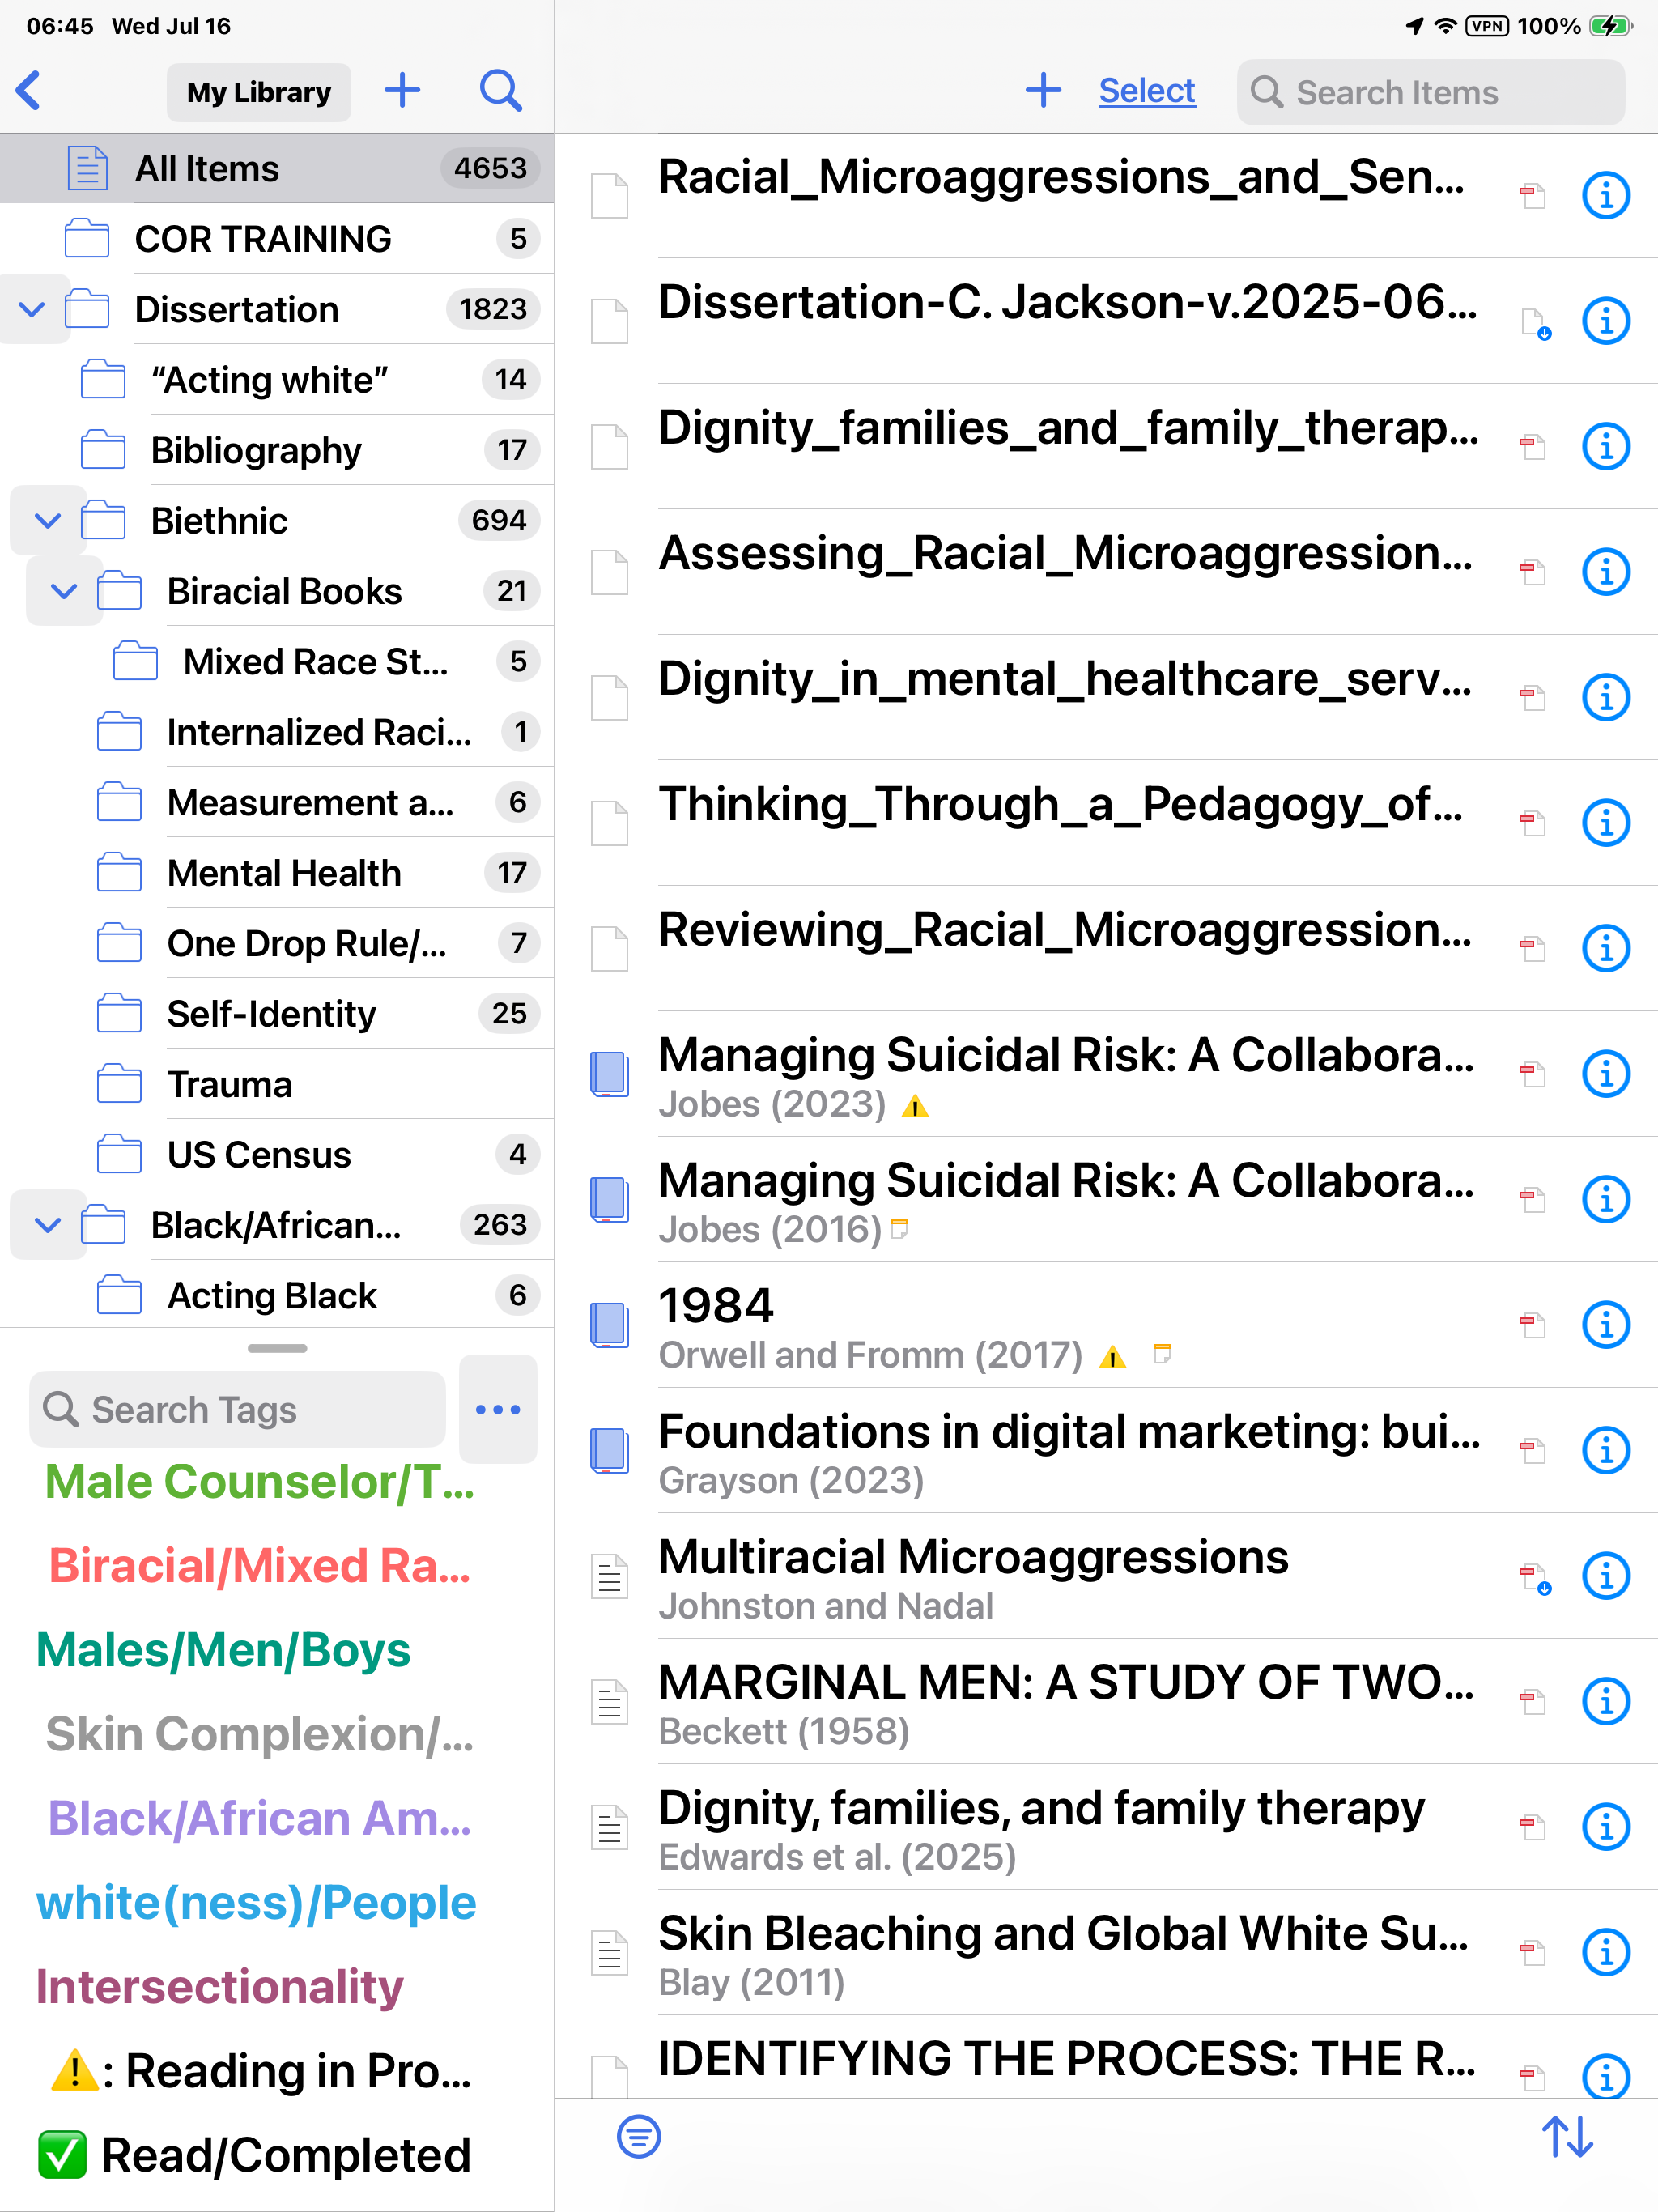The height and width of the screenshot is (2212, 1658).
Task: Collapse the Biethnic collection chevron
Action: coord(48,520)
